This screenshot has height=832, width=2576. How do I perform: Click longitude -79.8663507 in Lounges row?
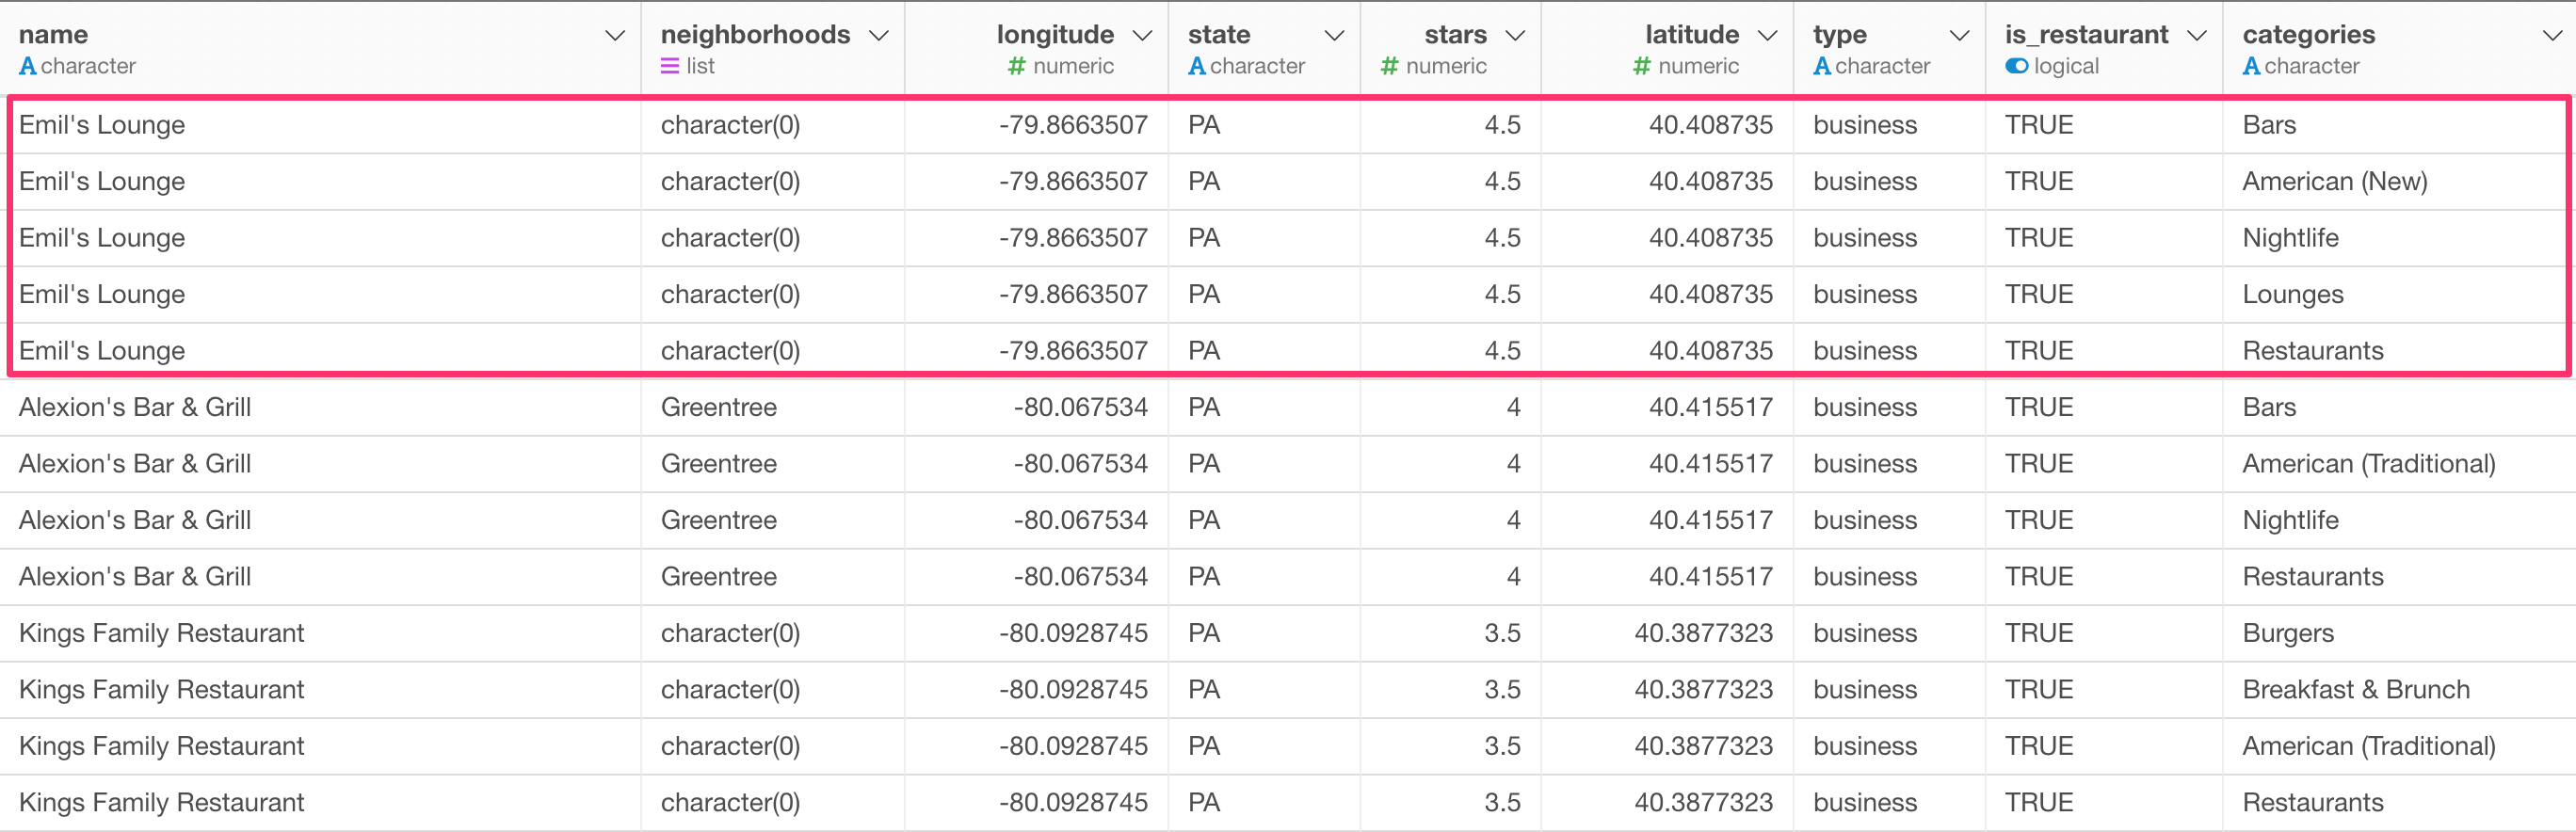pos(1073,294)
